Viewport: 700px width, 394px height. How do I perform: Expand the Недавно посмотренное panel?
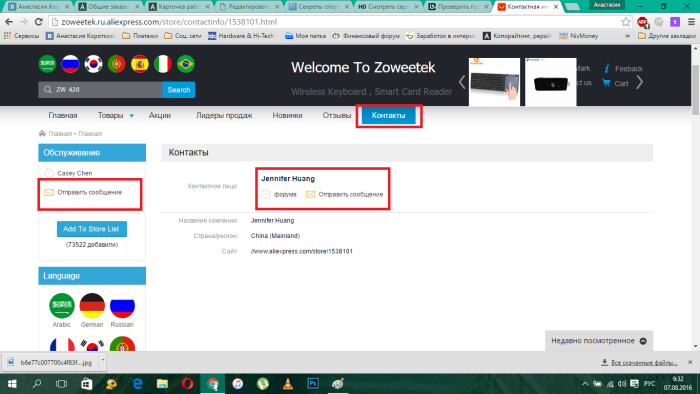643,341
